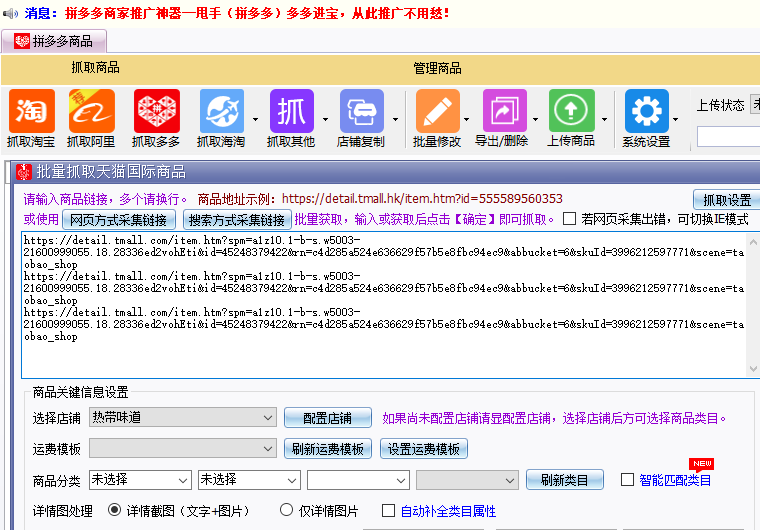The height and width of the screenshot is (530, 760).
Task: Open the 抓取海淘 overseas grab tool
Action: (222, 118)
